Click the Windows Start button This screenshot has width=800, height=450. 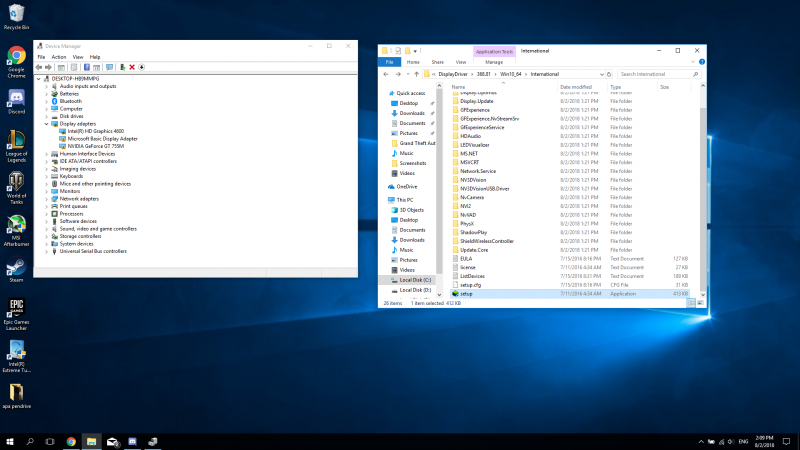pos(10,441)
